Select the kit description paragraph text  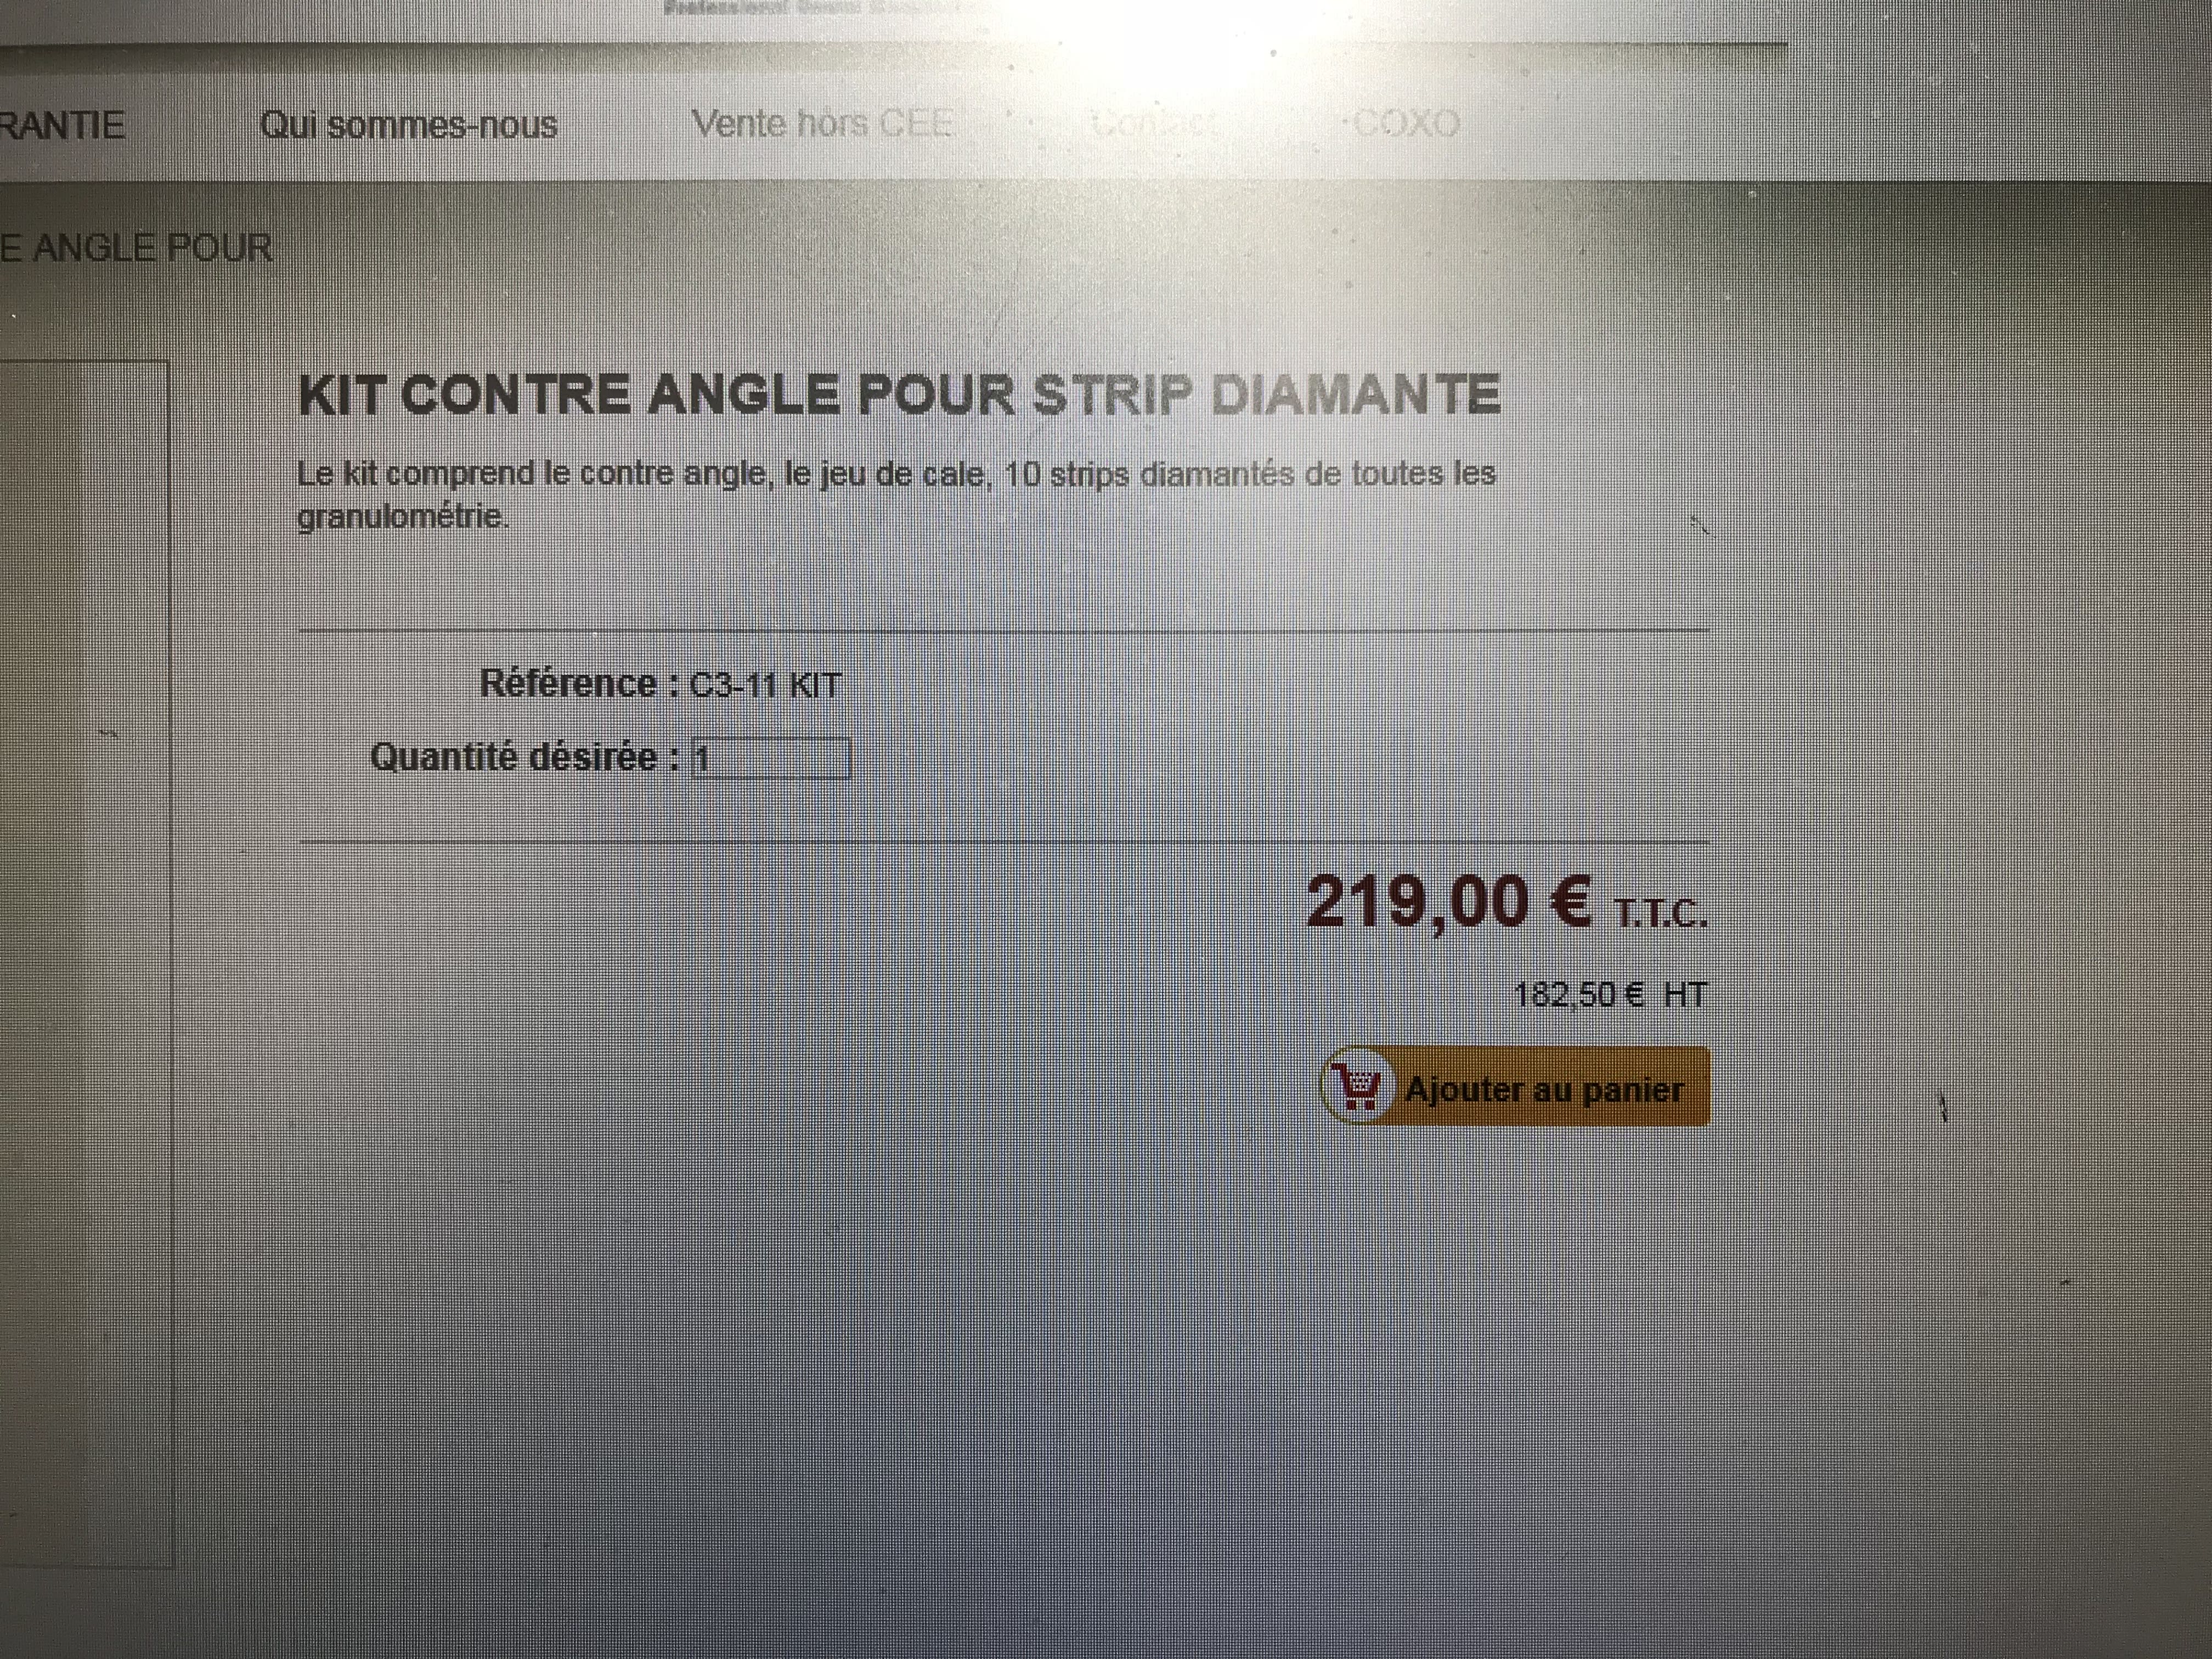pos(896,495)
